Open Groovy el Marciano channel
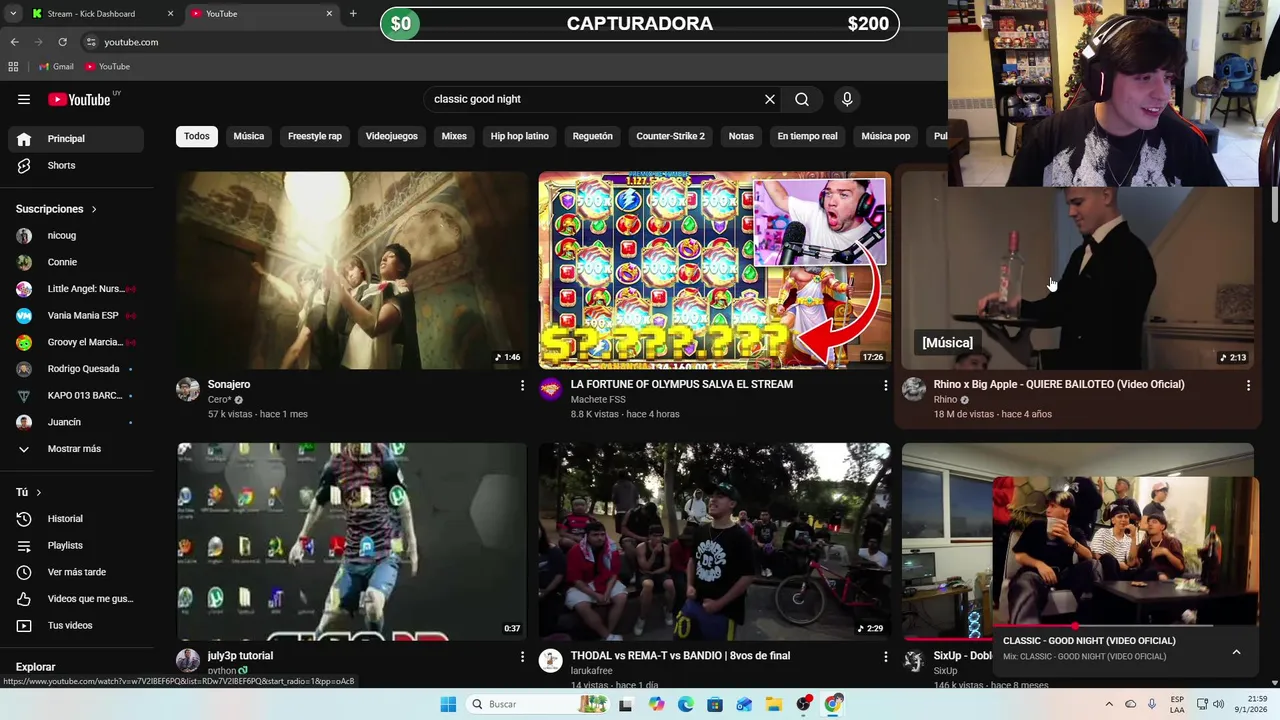Screen dimensions: 1280x720 [76, 342]
